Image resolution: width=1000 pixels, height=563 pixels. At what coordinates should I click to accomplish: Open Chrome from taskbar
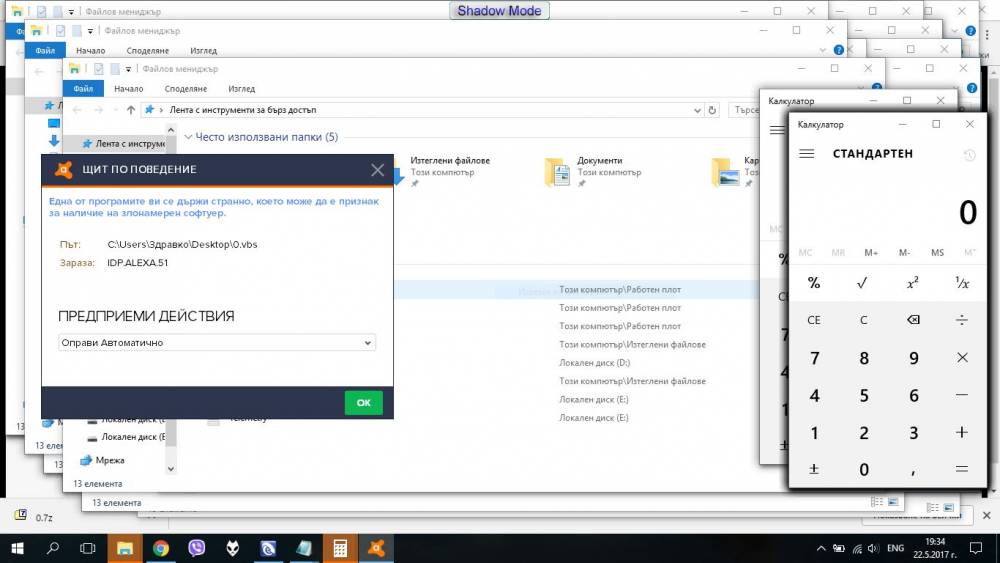(161, 548)
